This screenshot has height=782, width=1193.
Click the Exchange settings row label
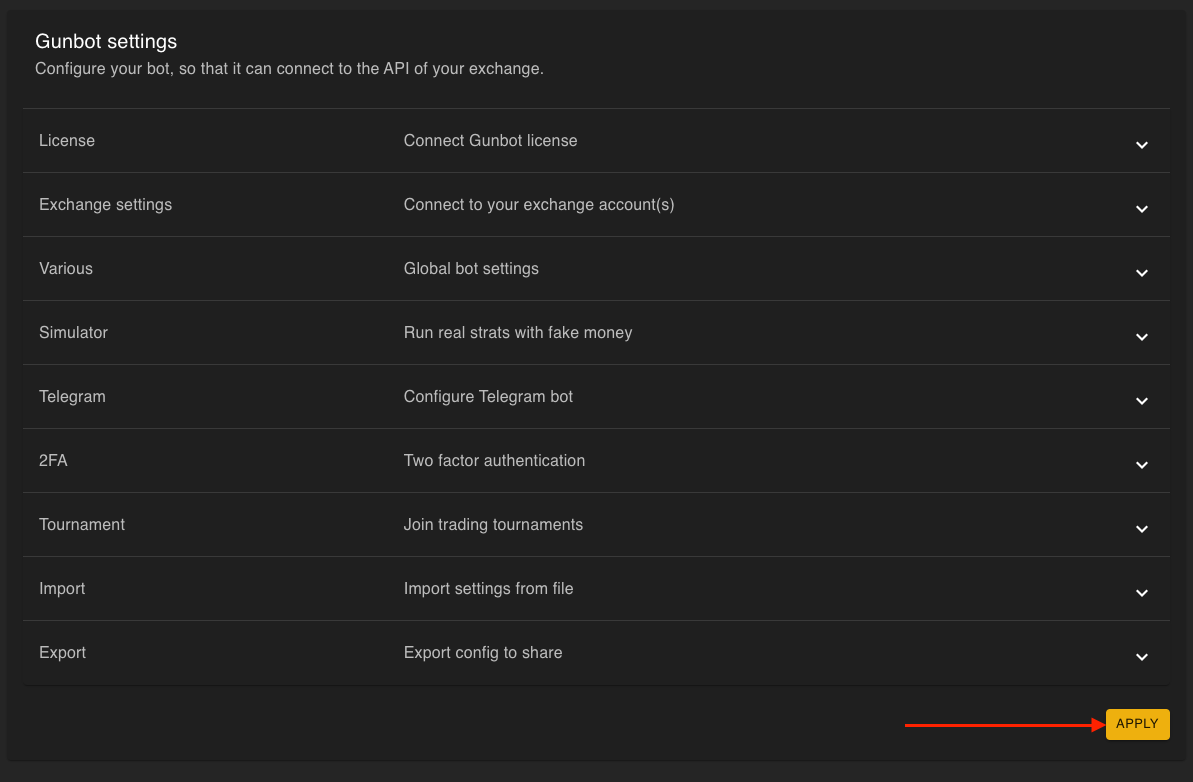point(105,205)
